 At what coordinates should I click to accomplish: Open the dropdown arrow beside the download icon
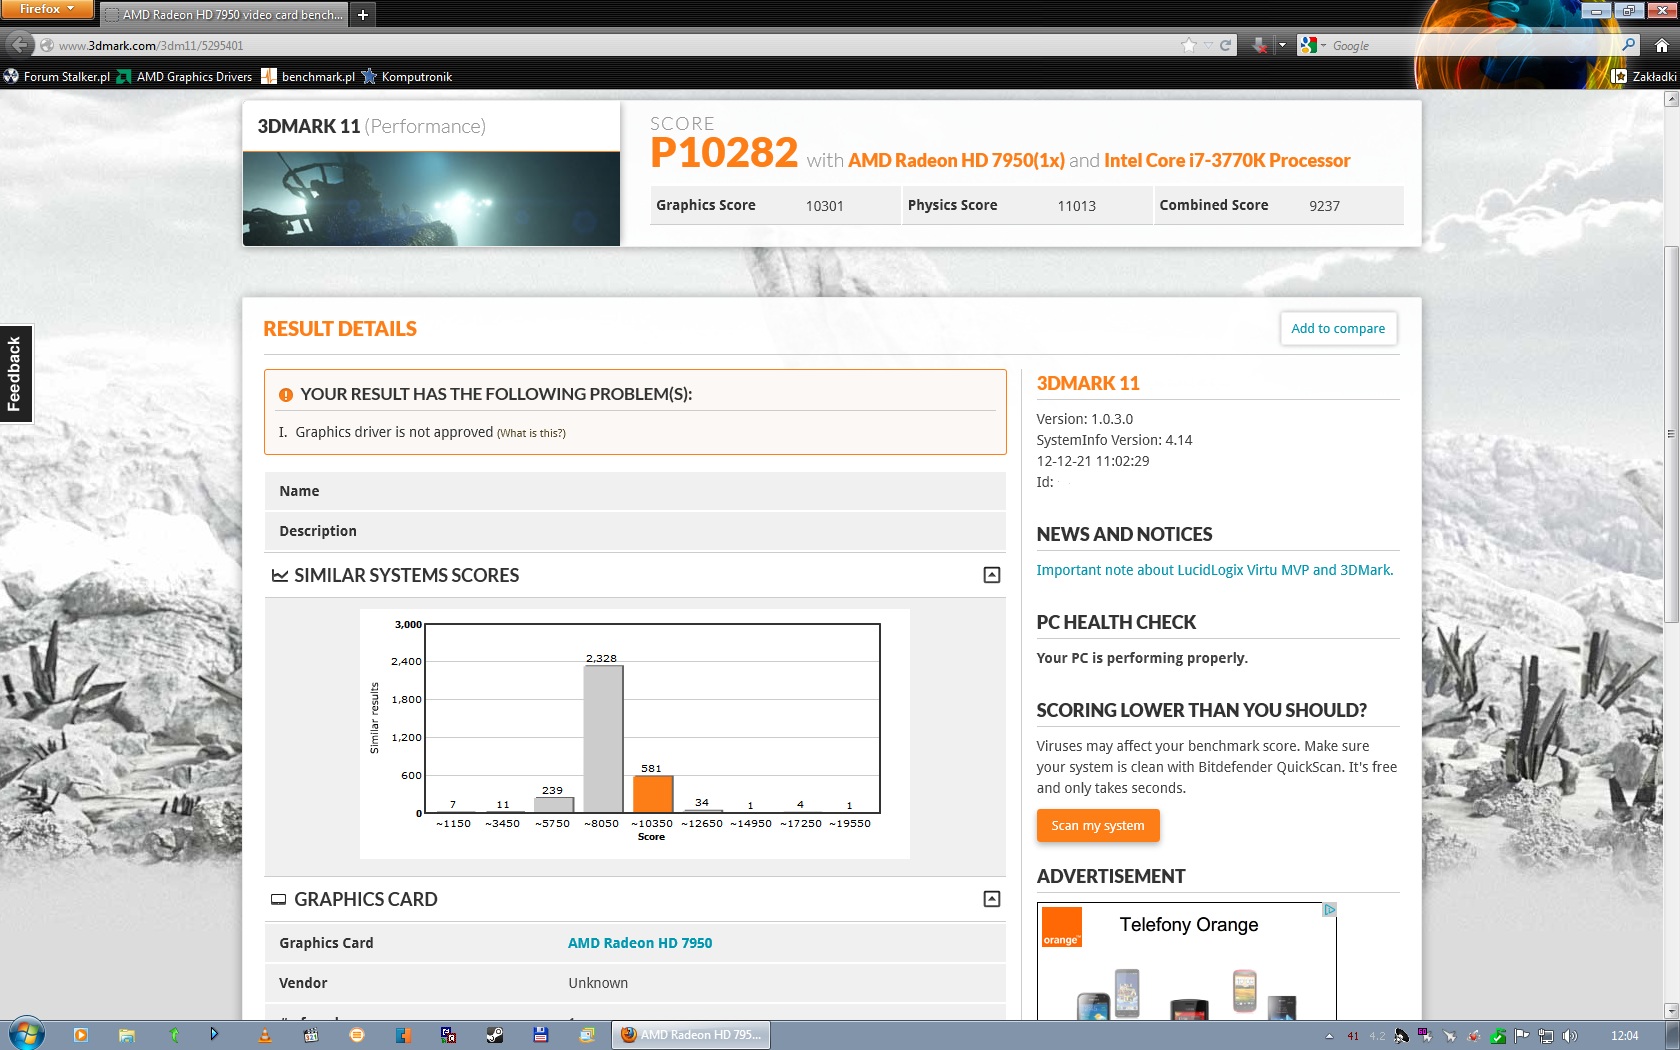[1282, 45]
